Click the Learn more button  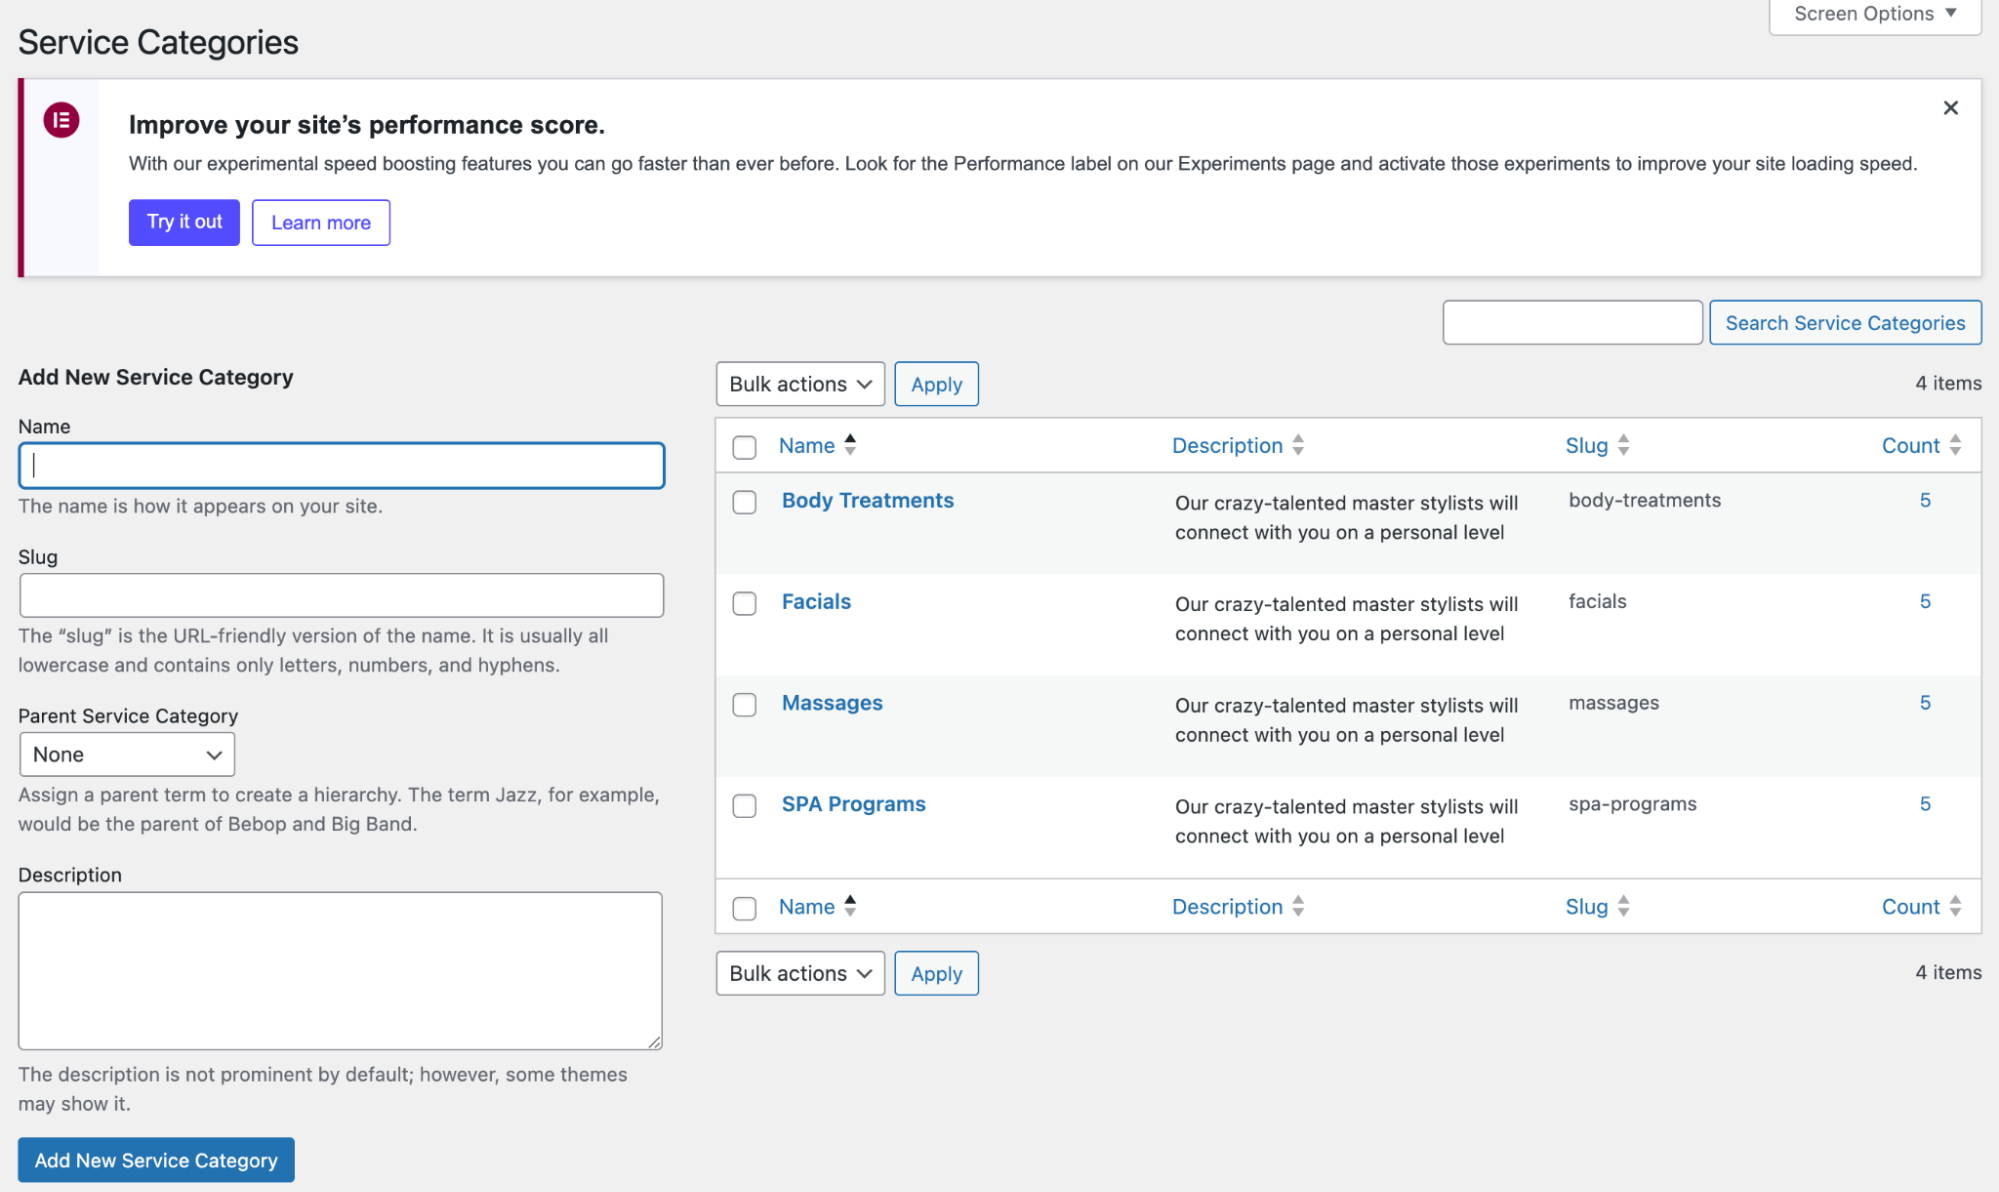[x=320, y=222]
